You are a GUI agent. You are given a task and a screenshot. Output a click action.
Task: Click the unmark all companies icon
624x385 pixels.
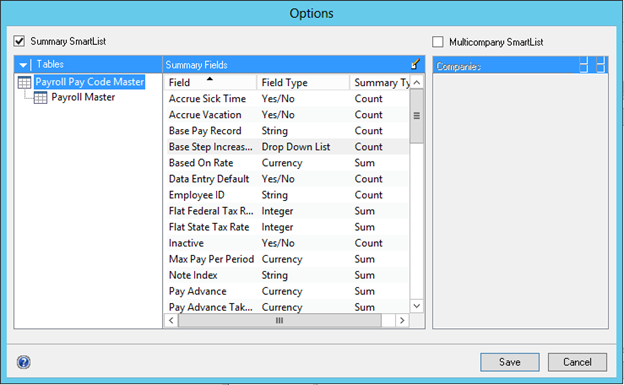pyautogui.click(x=600, y=64)
